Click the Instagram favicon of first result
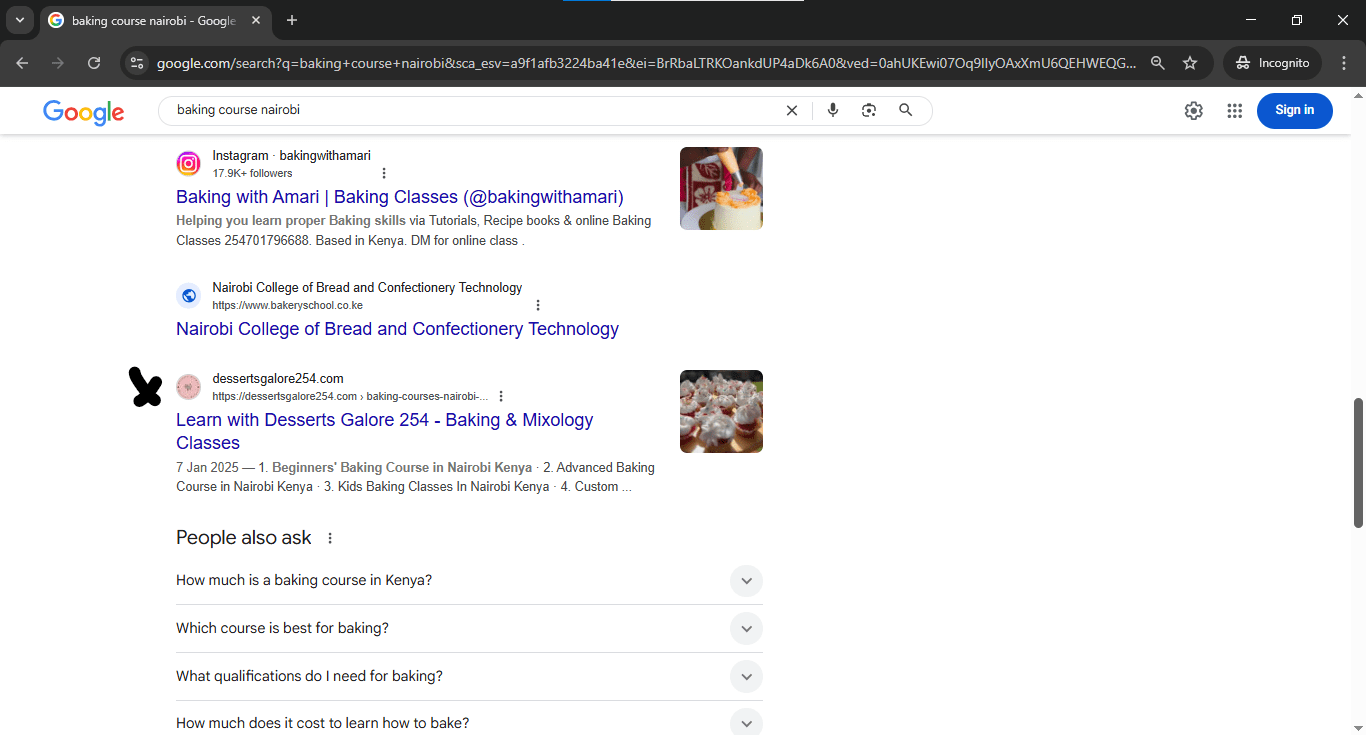Screen dimensions: 1366x735 (188, 163)
